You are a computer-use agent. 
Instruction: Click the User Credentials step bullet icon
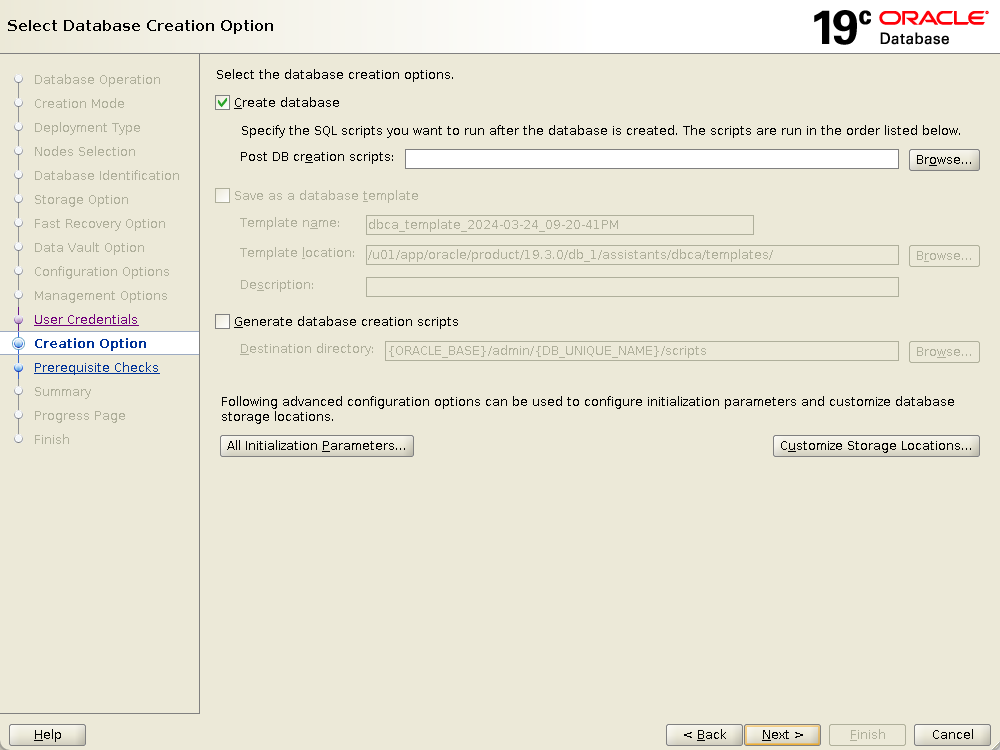click(18, 320)
